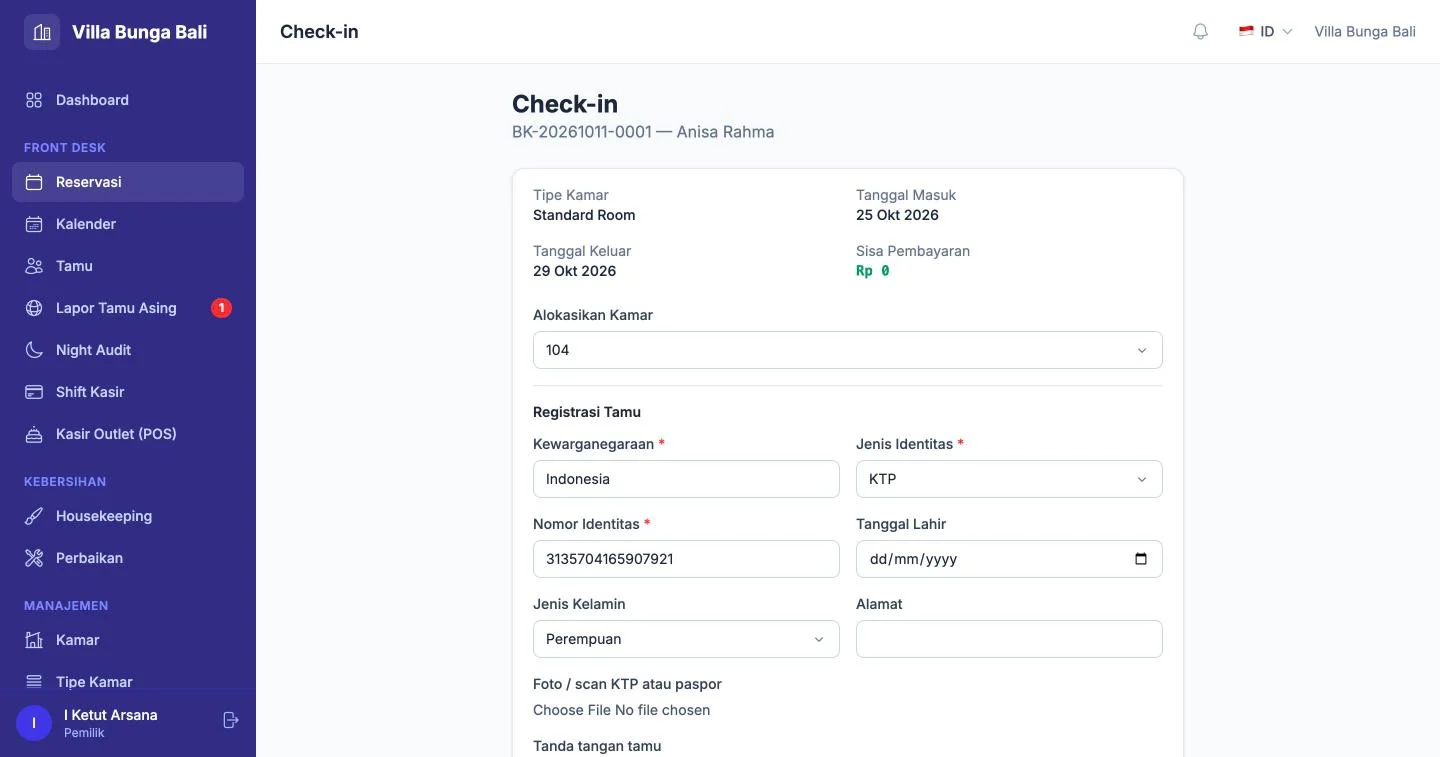Click the logout icon beside I Ketut Arsana

[231, 720]
